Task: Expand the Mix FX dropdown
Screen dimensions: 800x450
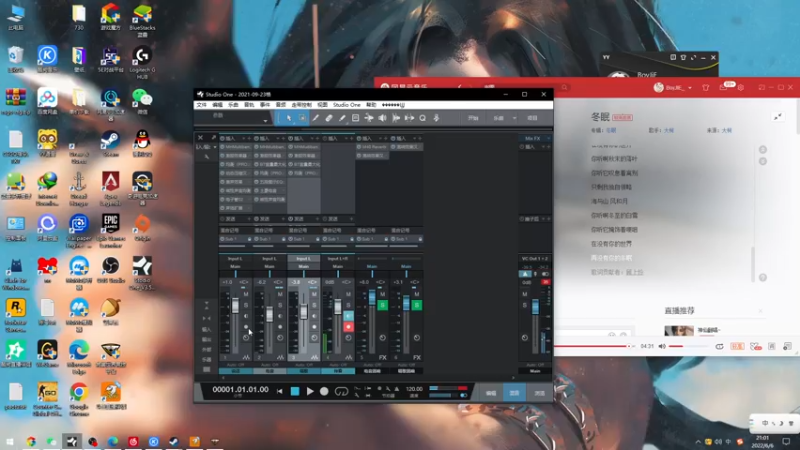Action: [x=548, y=138]
